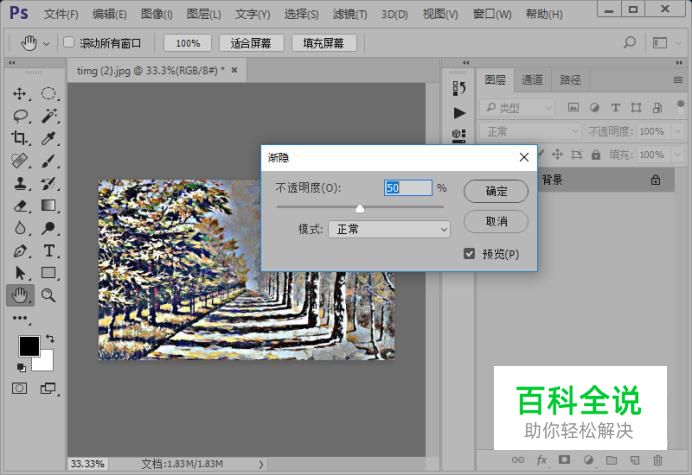Image resolution: width=692 pixels, height=475 pixels.
Task: Click the OK button in Fade dialog
Action: [x=496, y=191]
